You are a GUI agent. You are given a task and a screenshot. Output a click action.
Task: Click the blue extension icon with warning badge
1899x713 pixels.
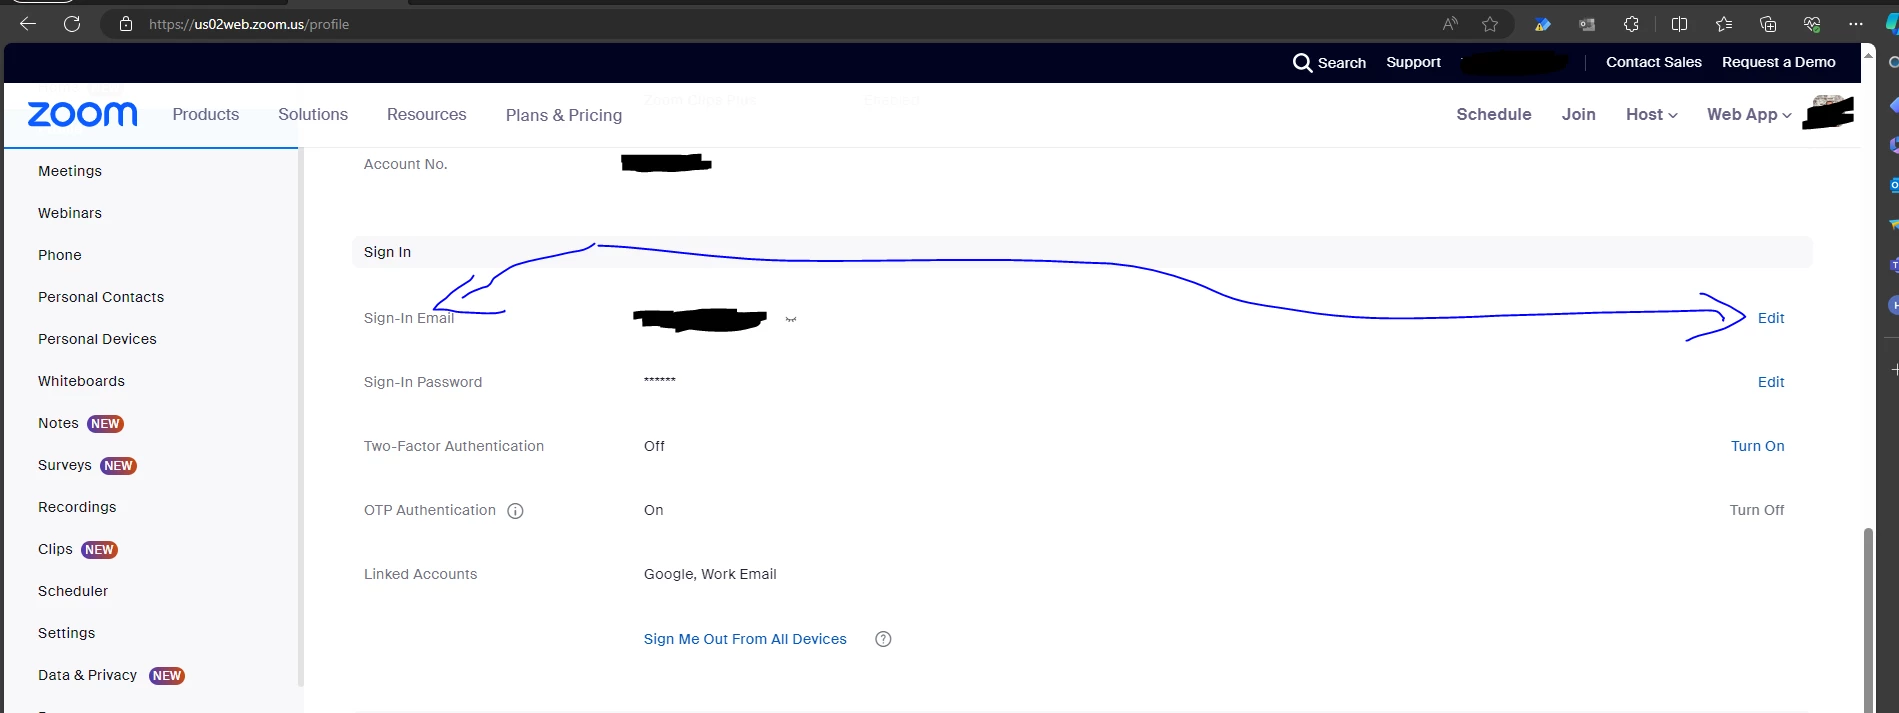(x=1543, y=24)
